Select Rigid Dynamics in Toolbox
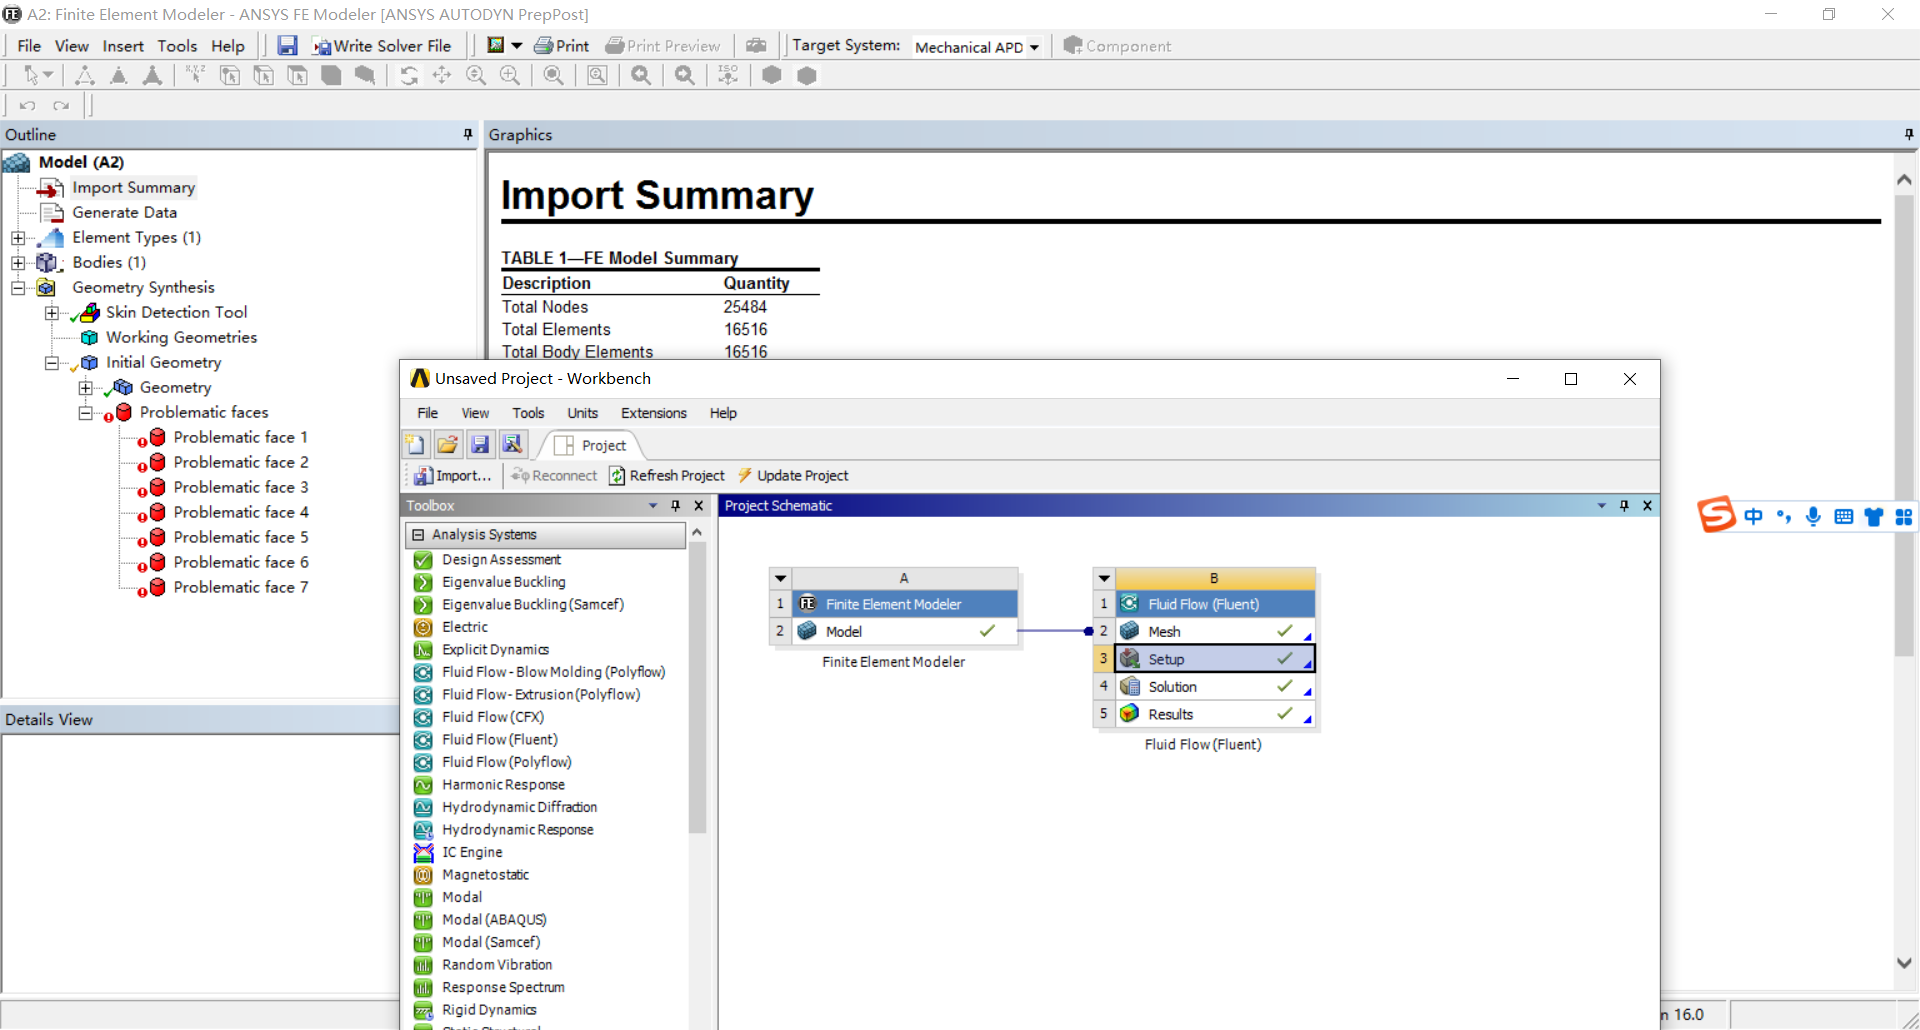This screenshot has height=1030, width=1920. coord(489,1010)
